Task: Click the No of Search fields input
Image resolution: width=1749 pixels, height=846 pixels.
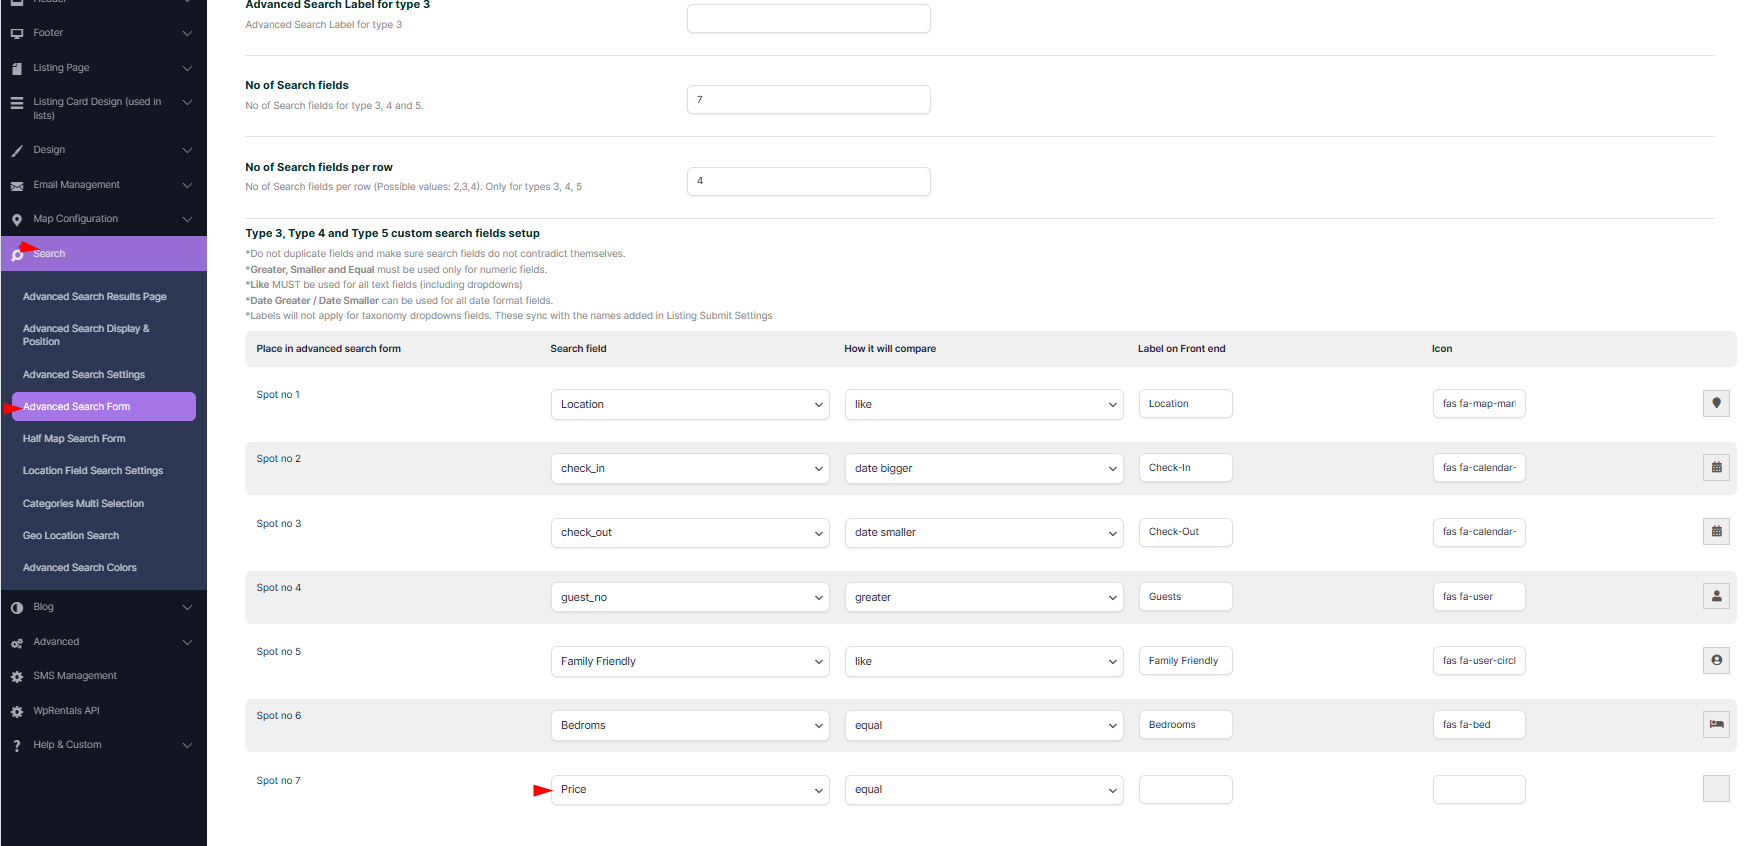Action: coord(808,100)
